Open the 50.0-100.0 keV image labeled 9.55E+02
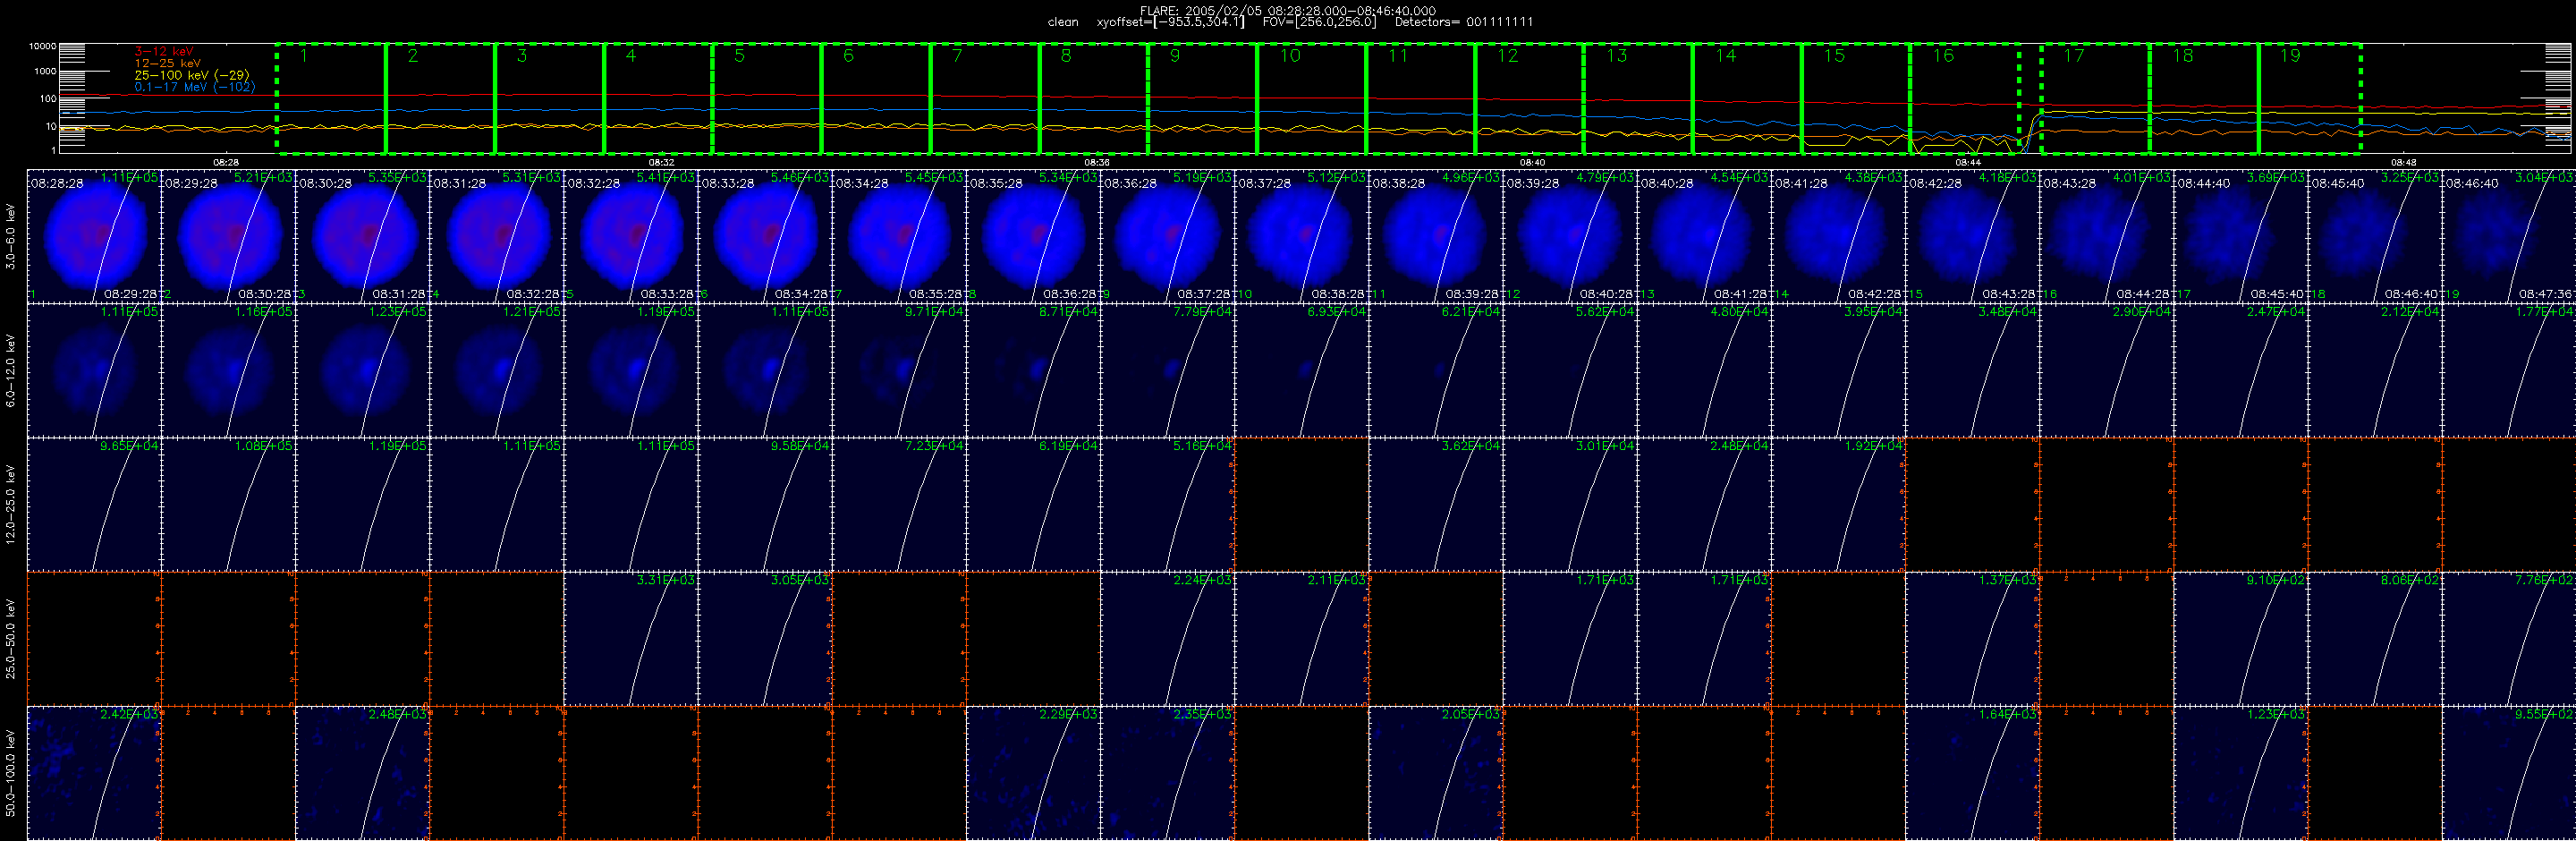This screenshot has width=2576, height=841. (2509, 773)
